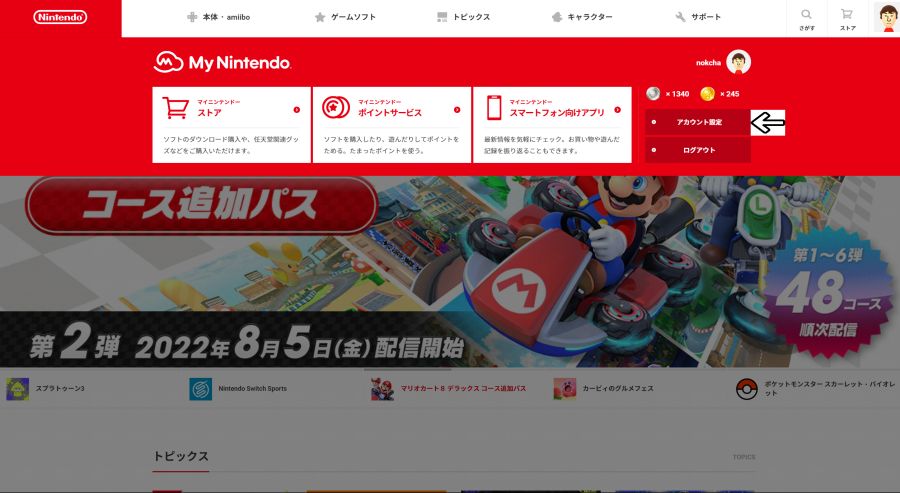The height and width of the screenshot is (493, 900).
Task: Click the Mii avatar in top-right corner
Action: [886, 17]
